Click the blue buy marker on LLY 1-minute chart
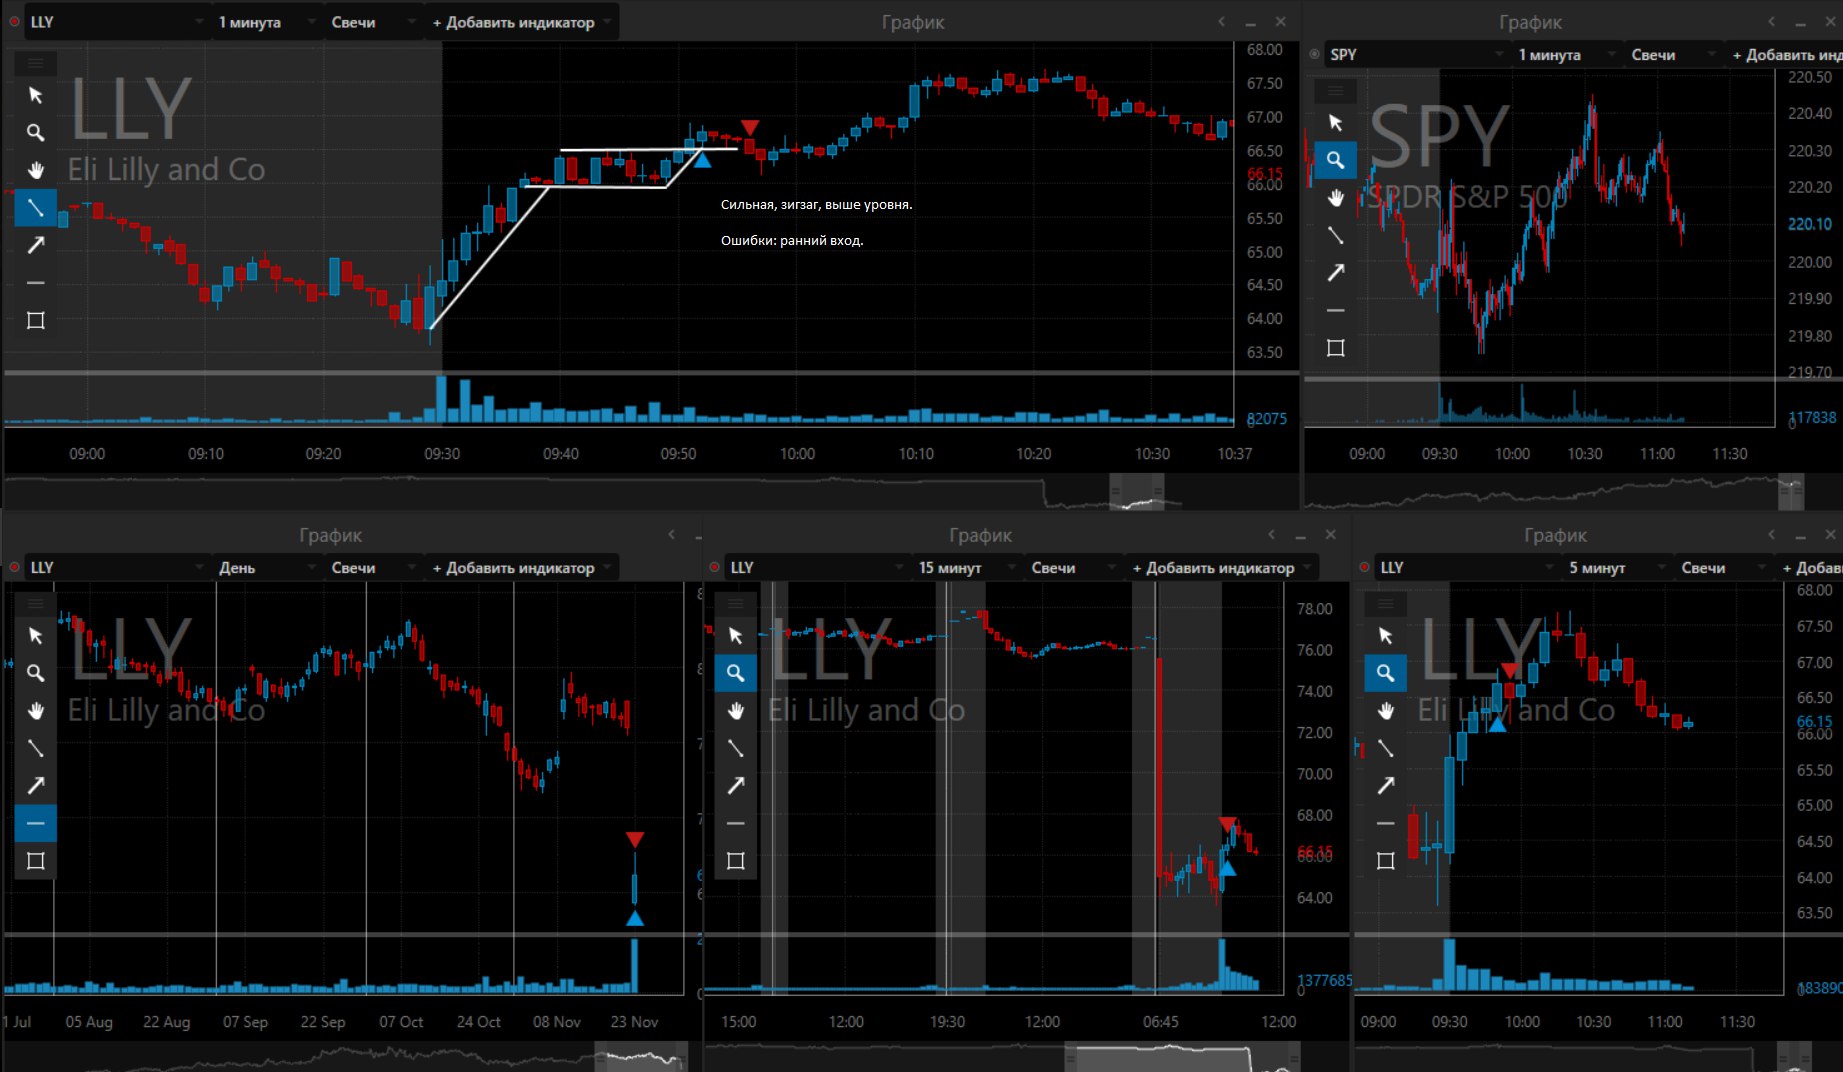Image resolution: width=1843 pixels, height=1072 pixels. tap(702, 160)
